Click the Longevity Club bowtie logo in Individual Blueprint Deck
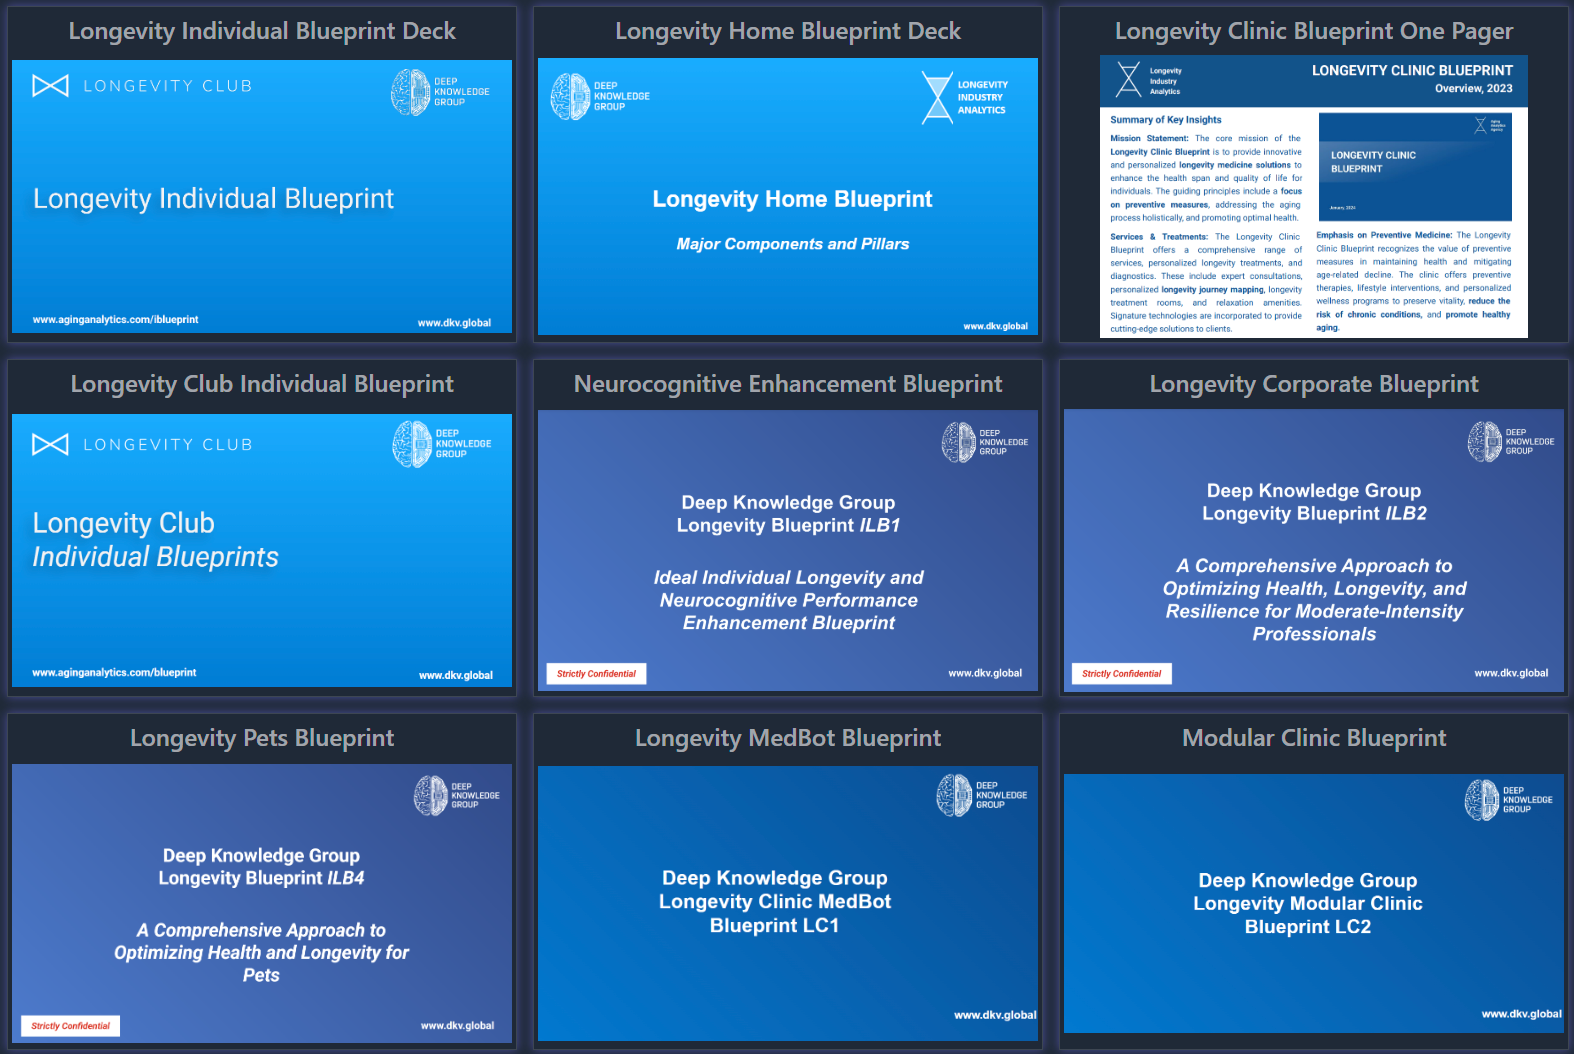Screen dimensions: 1574x1054 [x=51, y=86]
